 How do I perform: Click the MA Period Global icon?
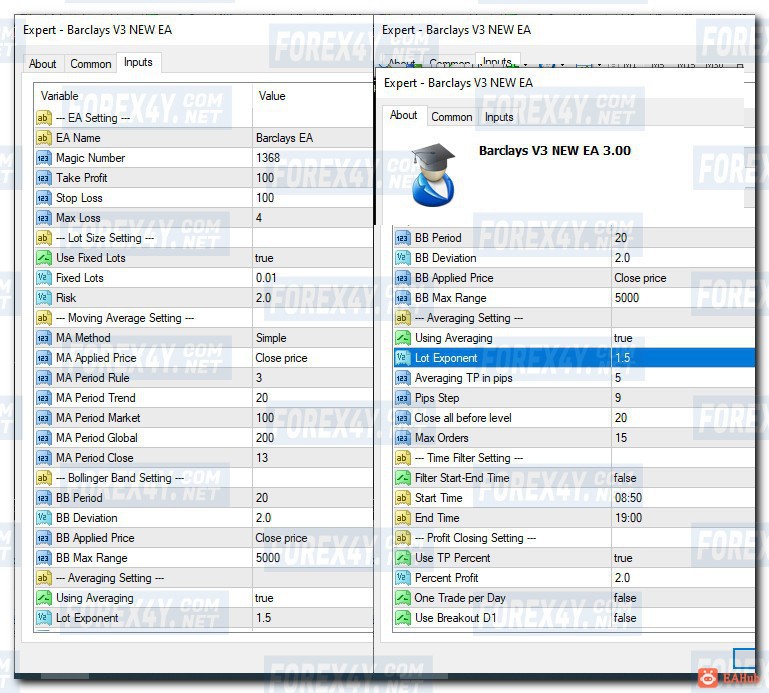[x=43, y=438]
